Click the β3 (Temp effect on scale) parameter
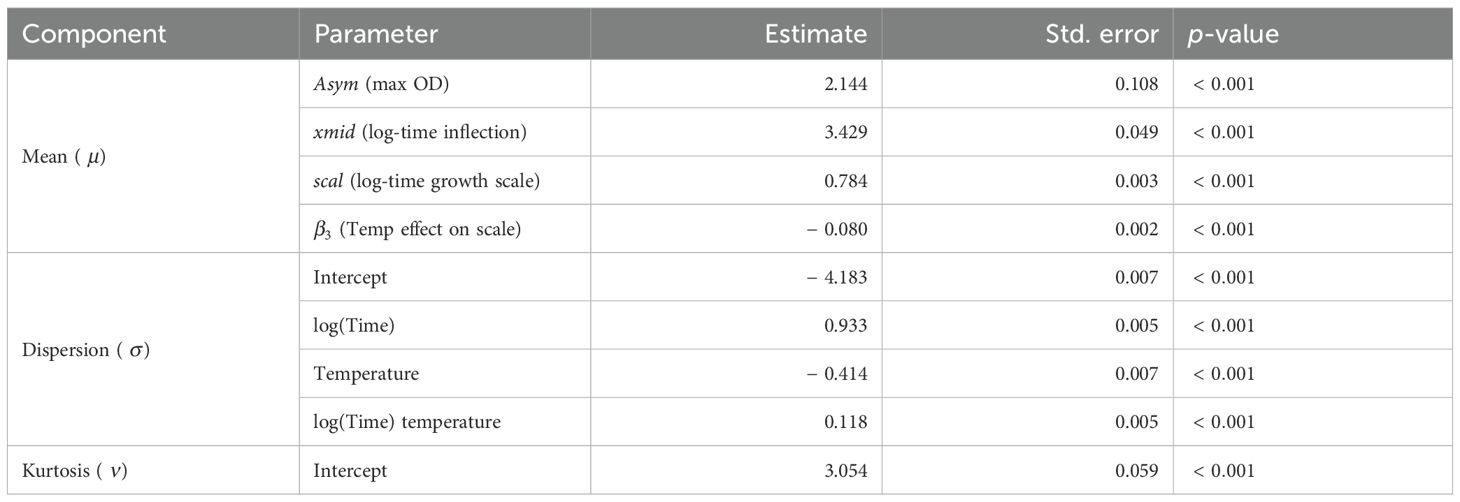Image resolution: width=1460 pixels, height=502 pixels. 414,229
